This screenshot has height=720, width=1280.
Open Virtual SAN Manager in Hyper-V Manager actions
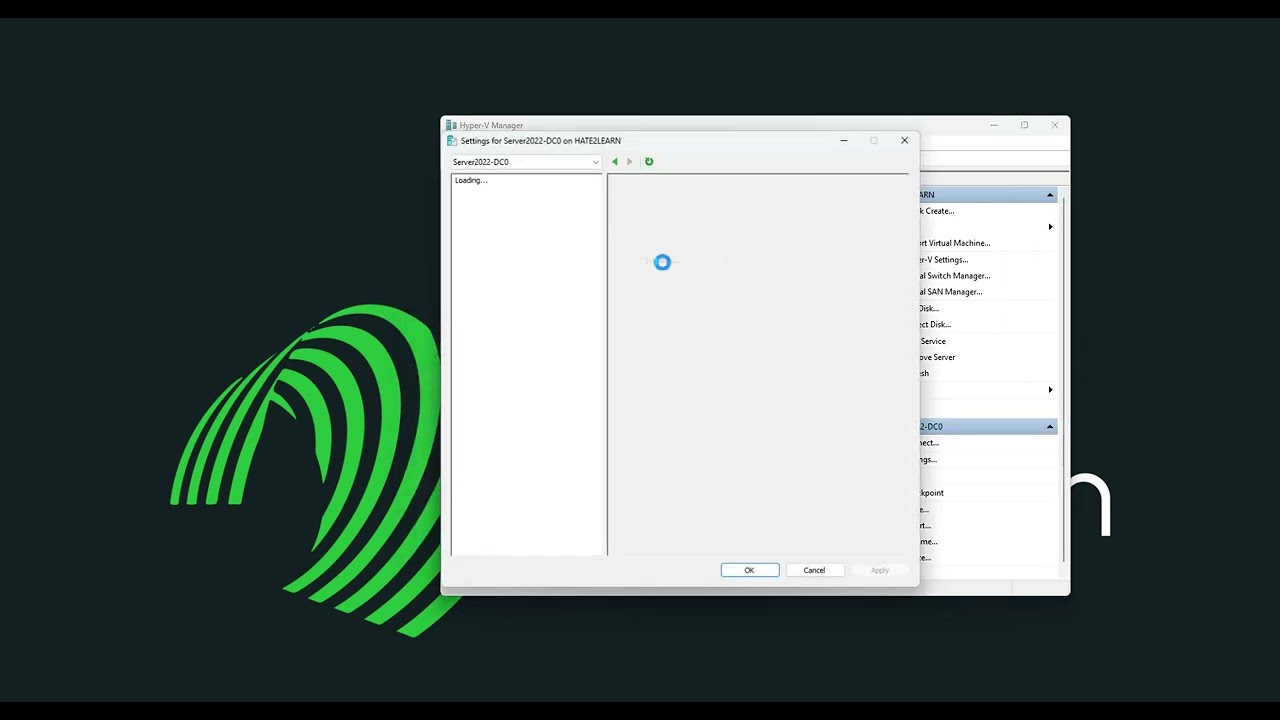[951, 292]
